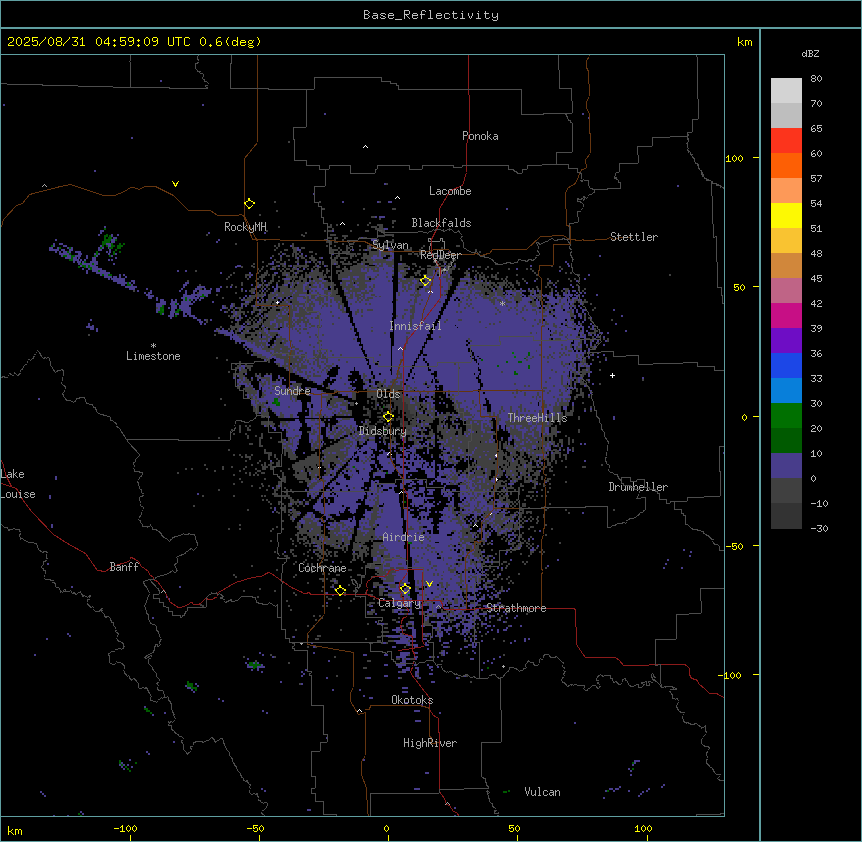This screenshot has width=862, height=842.
Task: Click the Sylvan city label
Action: pos(390,245)
